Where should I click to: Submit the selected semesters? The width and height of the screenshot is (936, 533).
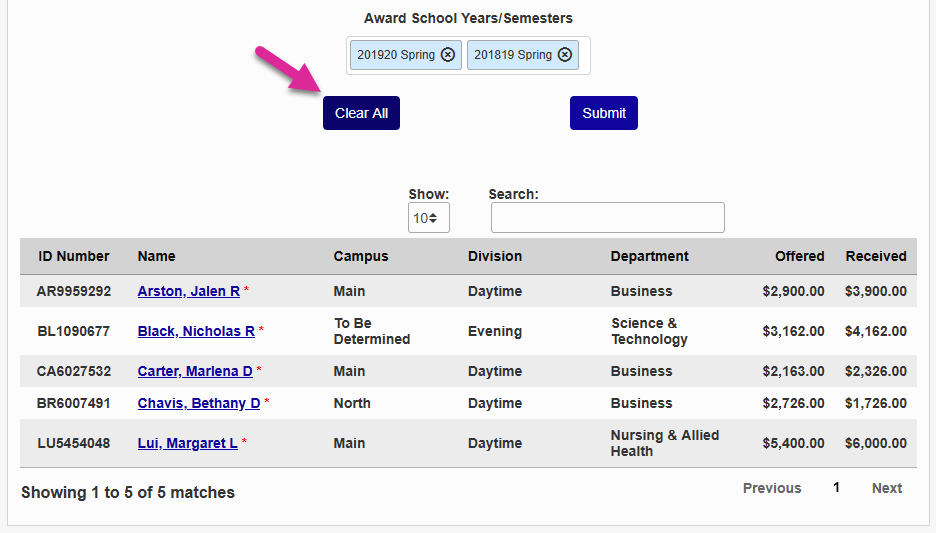point(604,113)
